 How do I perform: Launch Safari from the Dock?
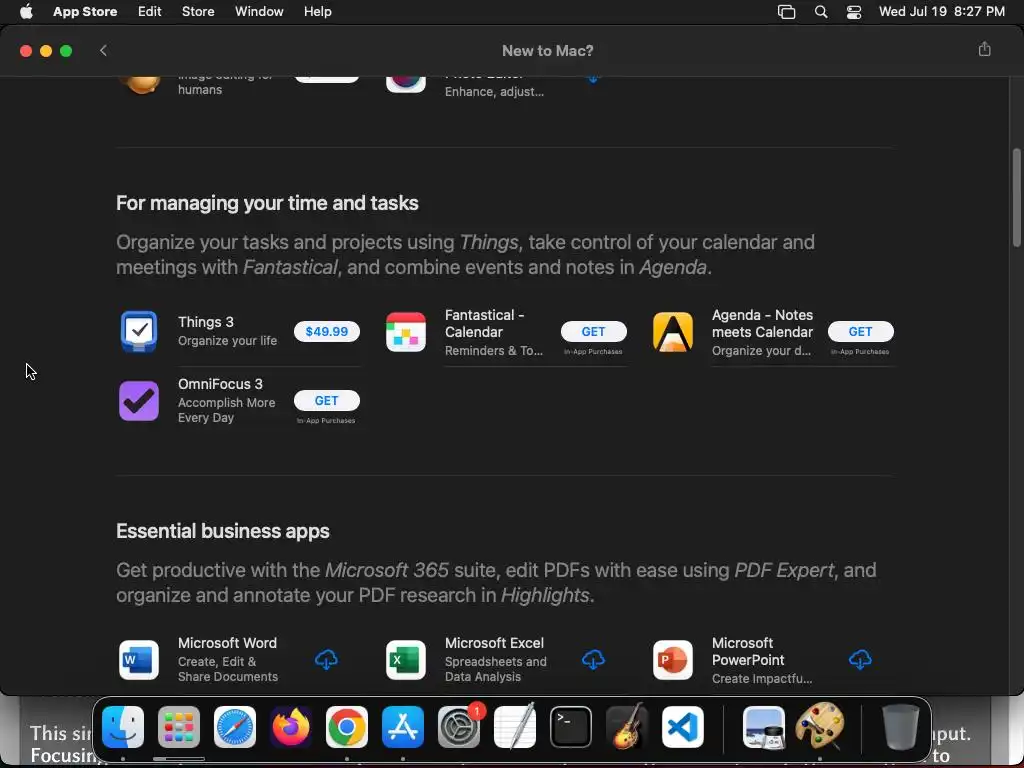tap(235, 727)
